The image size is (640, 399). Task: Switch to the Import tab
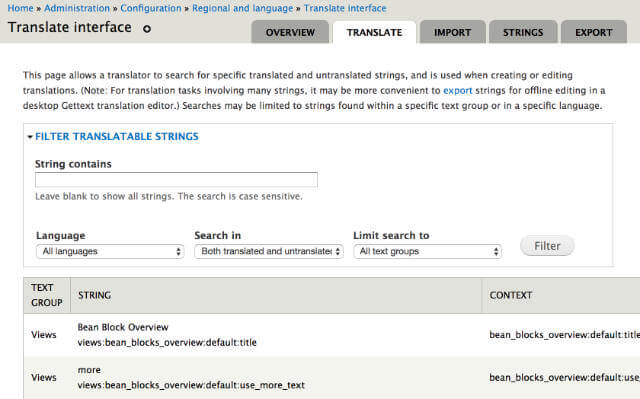point(452,32)
